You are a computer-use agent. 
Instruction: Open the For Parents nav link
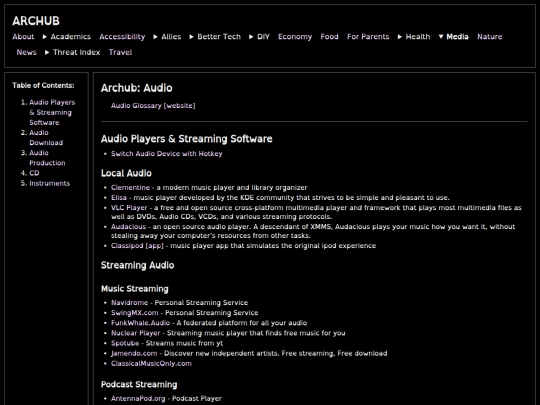point(368,37)
